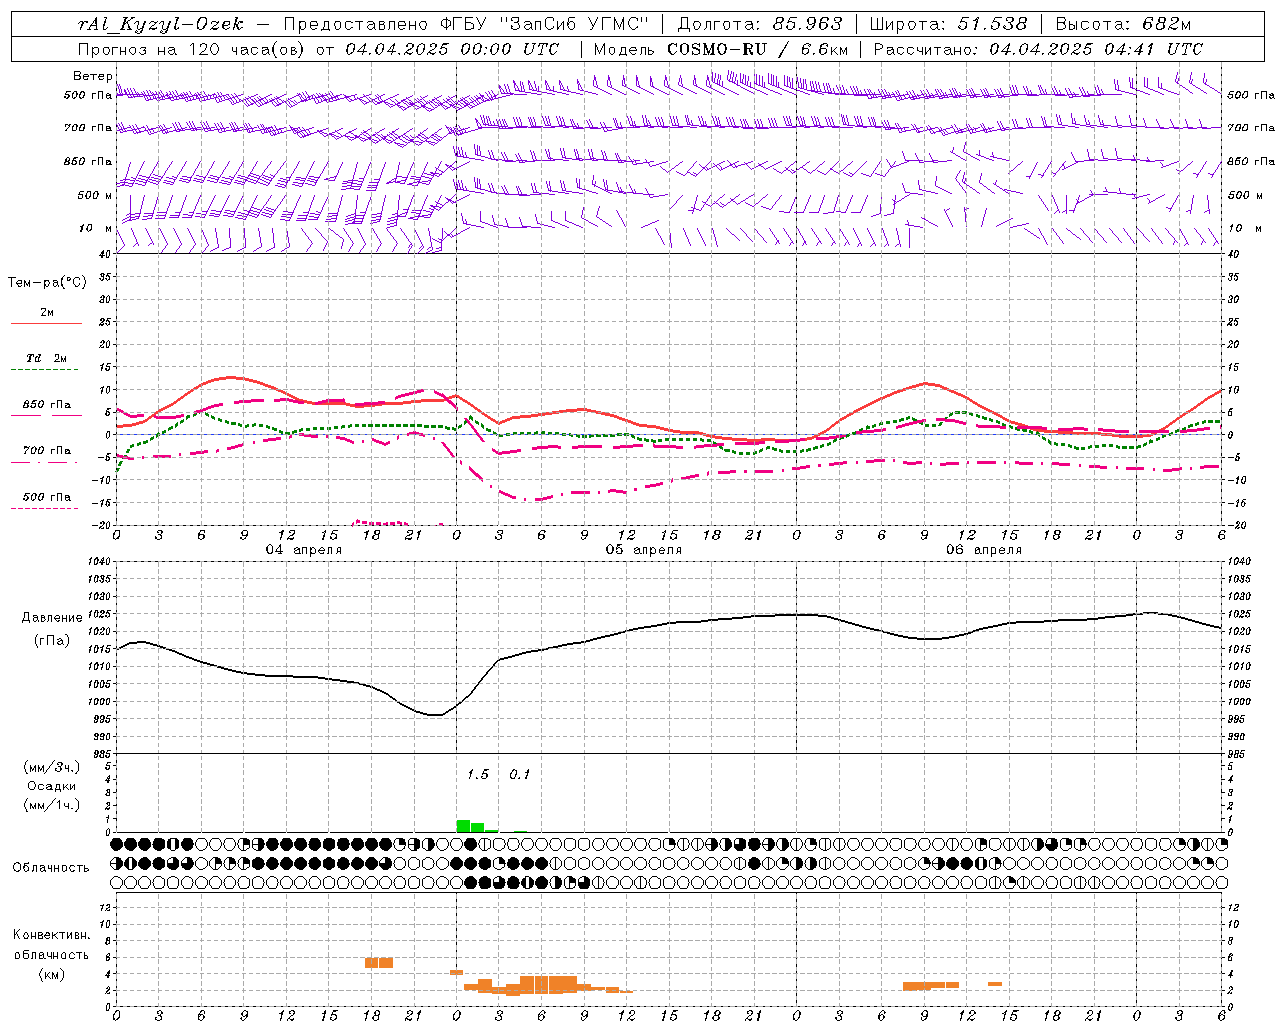
Task: Click the '10 м' wind level label on left axis
Action: coord(95,228)
